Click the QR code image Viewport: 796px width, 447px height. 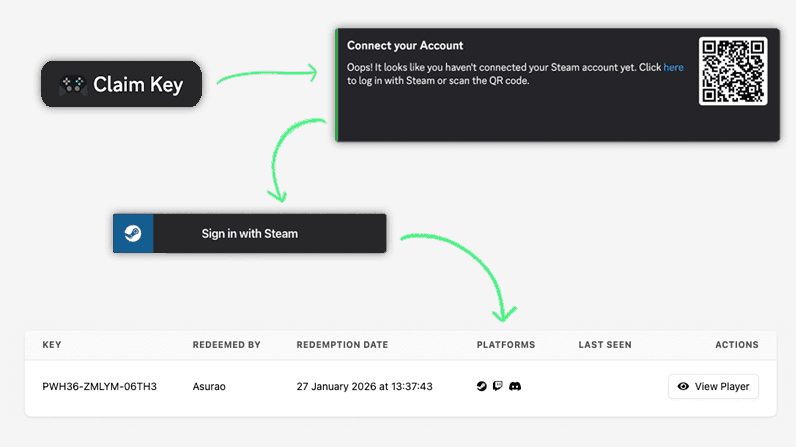tap(733, 71)
